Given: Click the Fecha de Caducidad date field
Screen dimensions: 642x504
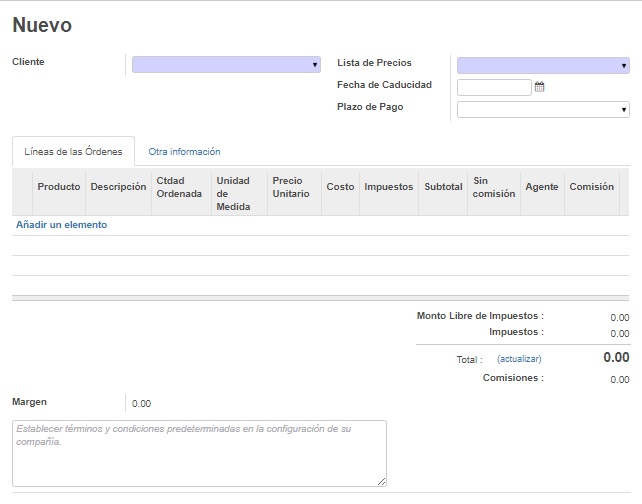Looking at the screenshot, I should (494, 87).
